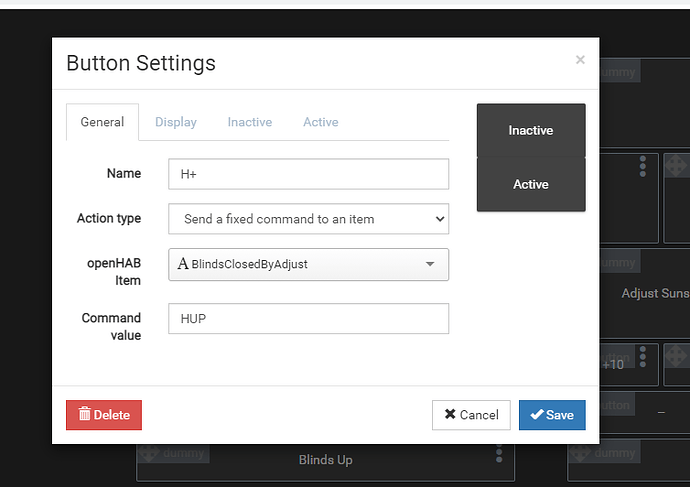This screenshot has width=690, height=487.
Task: Open the Blinds Up widget ellipsis menu
Action: click(x=499, y=454)
